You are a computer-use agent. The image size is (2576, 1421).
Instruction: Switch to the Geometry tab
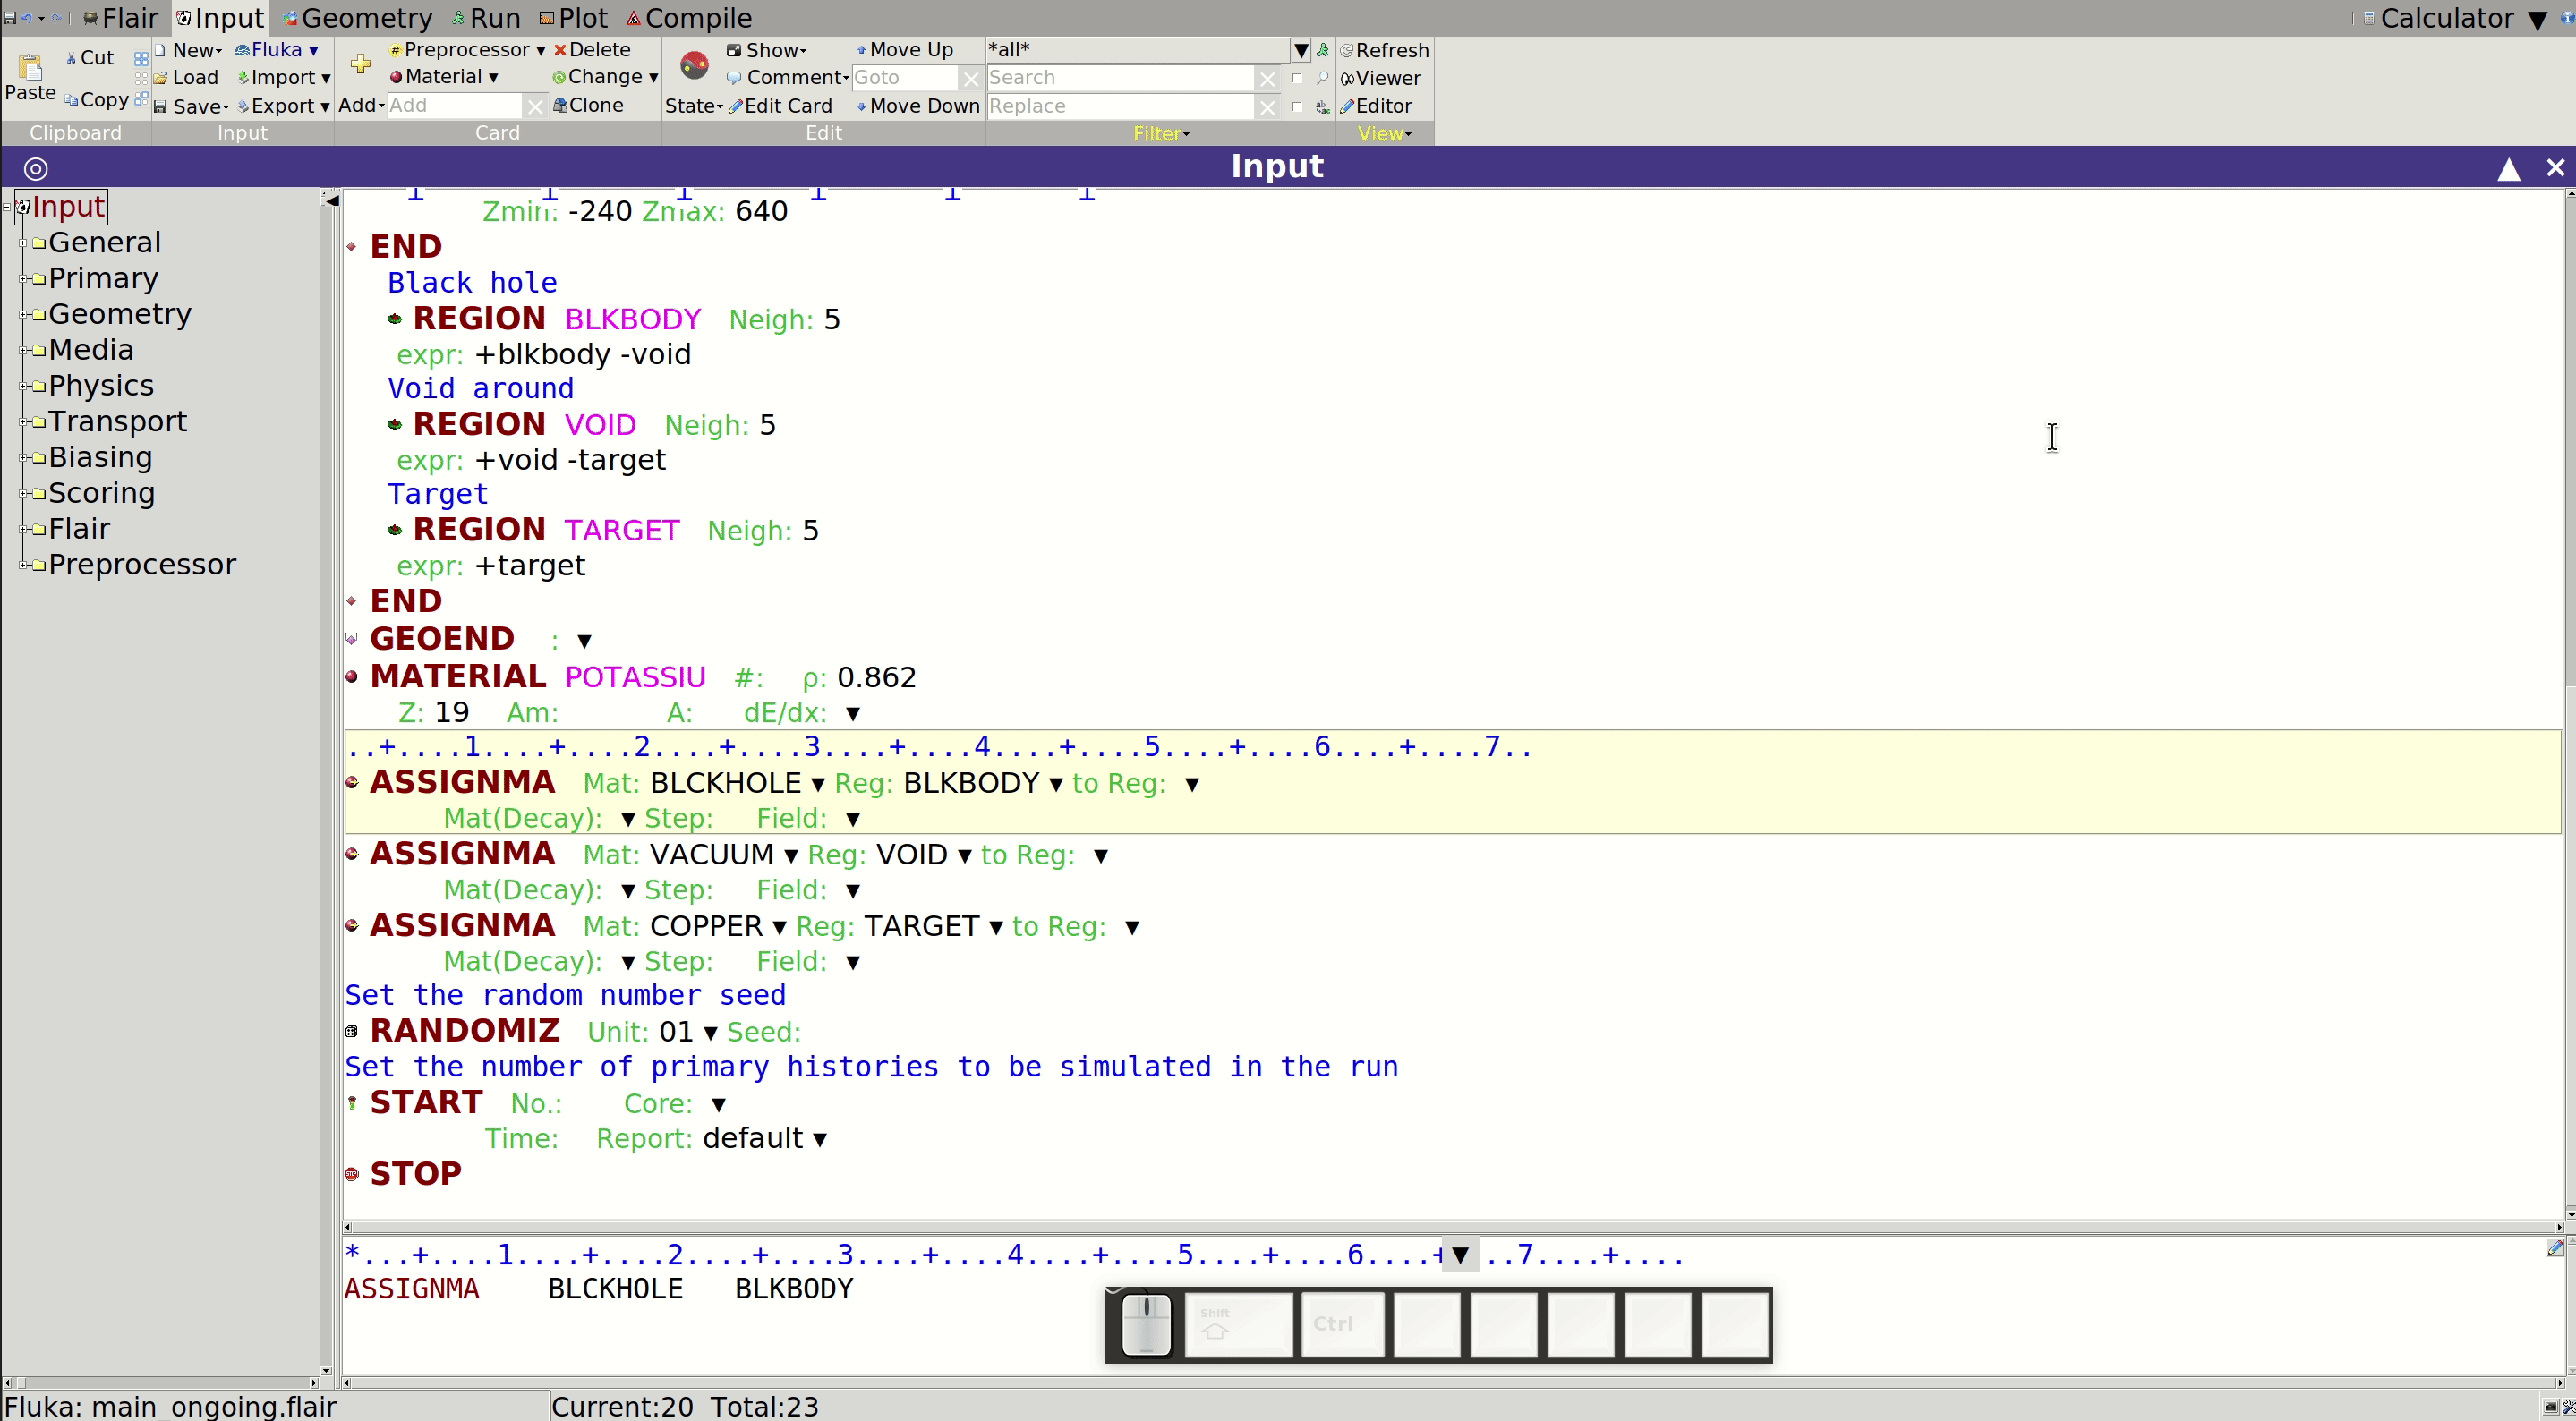pos(357,18)
